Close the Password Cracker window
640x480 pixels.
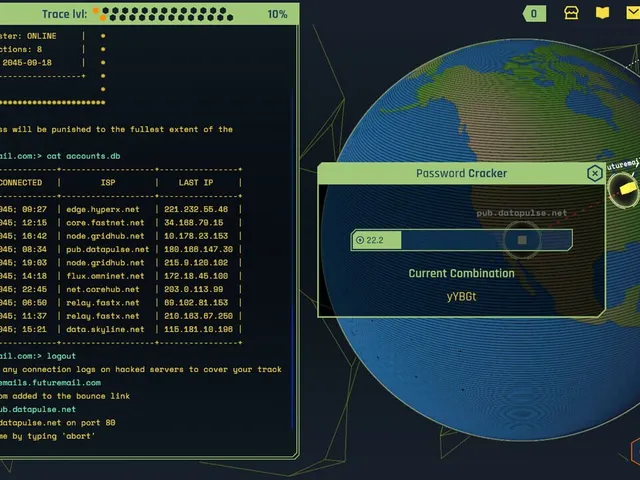point(595,173)
